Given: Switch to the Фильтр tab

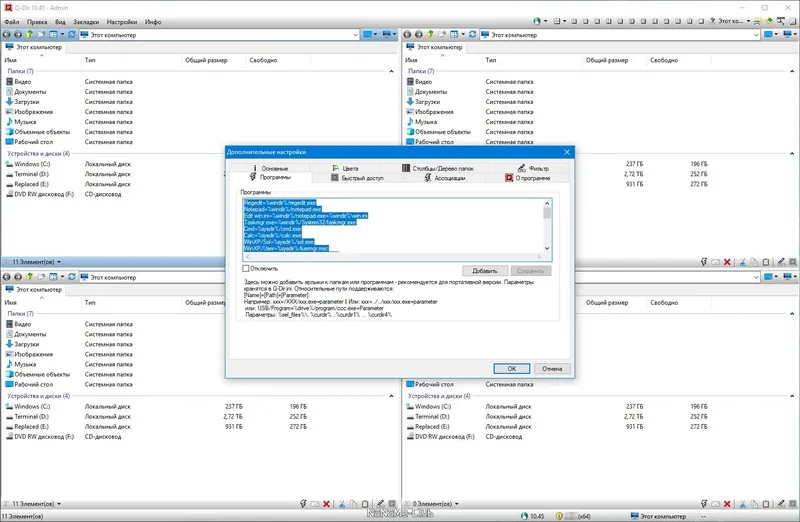Looking at the screenshot, I should pos(533,168).
